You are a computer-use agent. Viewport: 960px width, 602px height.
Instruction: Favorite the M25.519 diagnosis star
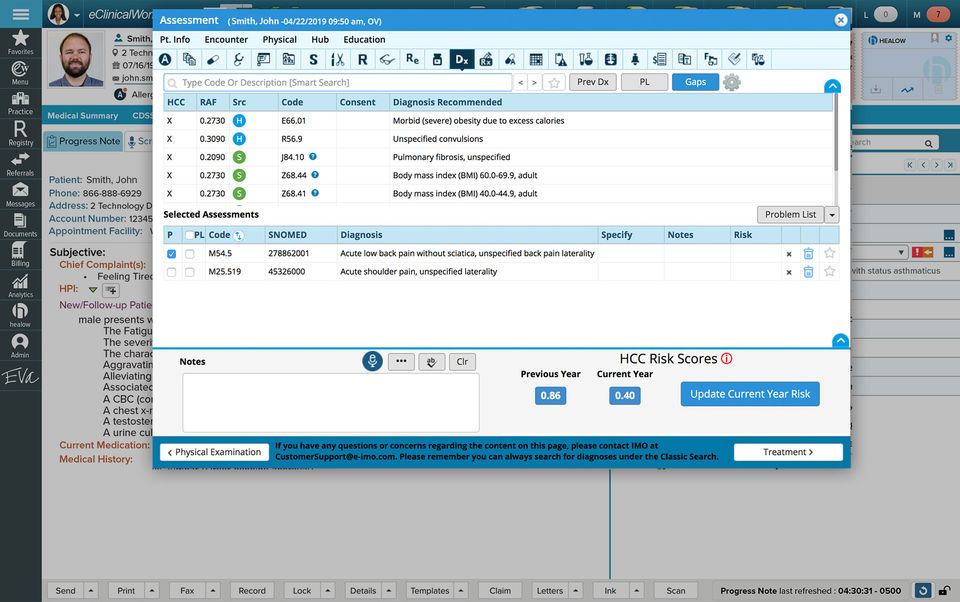[x=830, y=271]
